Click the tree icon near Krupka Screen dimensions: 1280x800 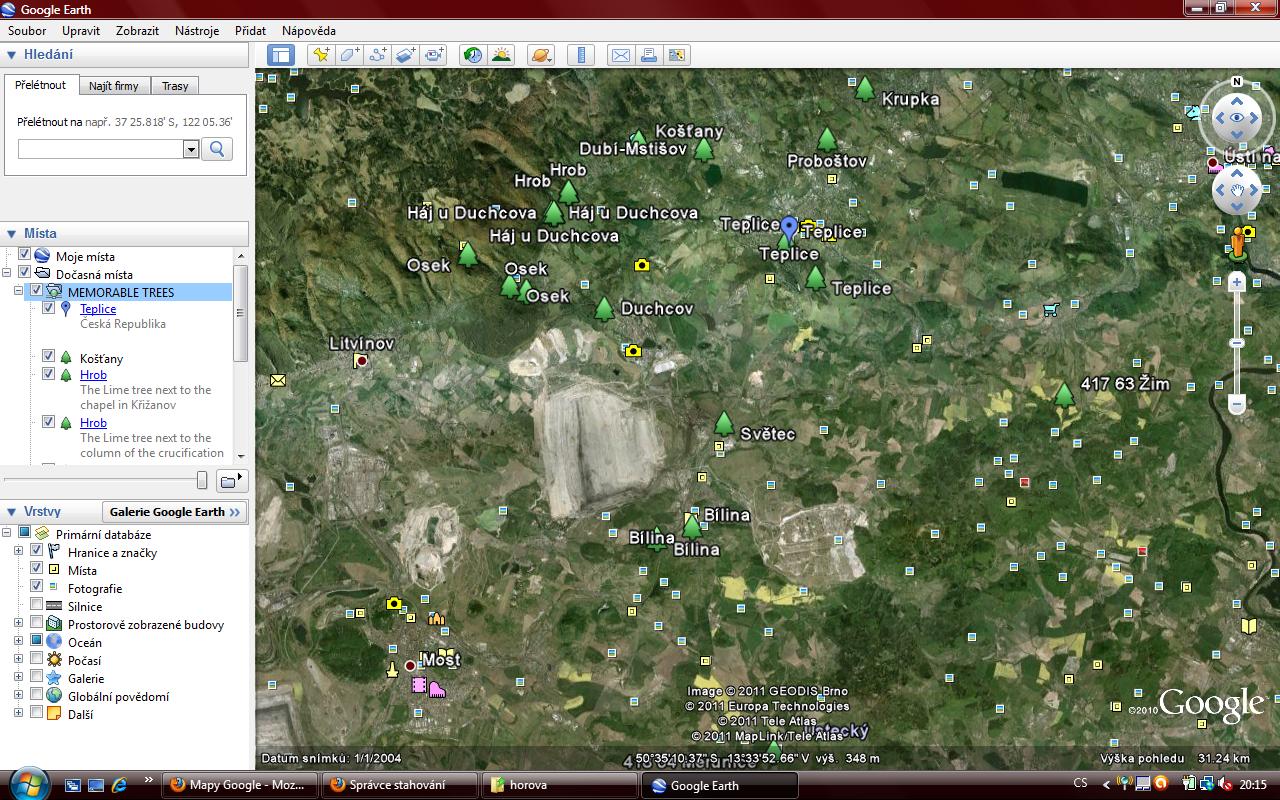(x=865, y=89)
